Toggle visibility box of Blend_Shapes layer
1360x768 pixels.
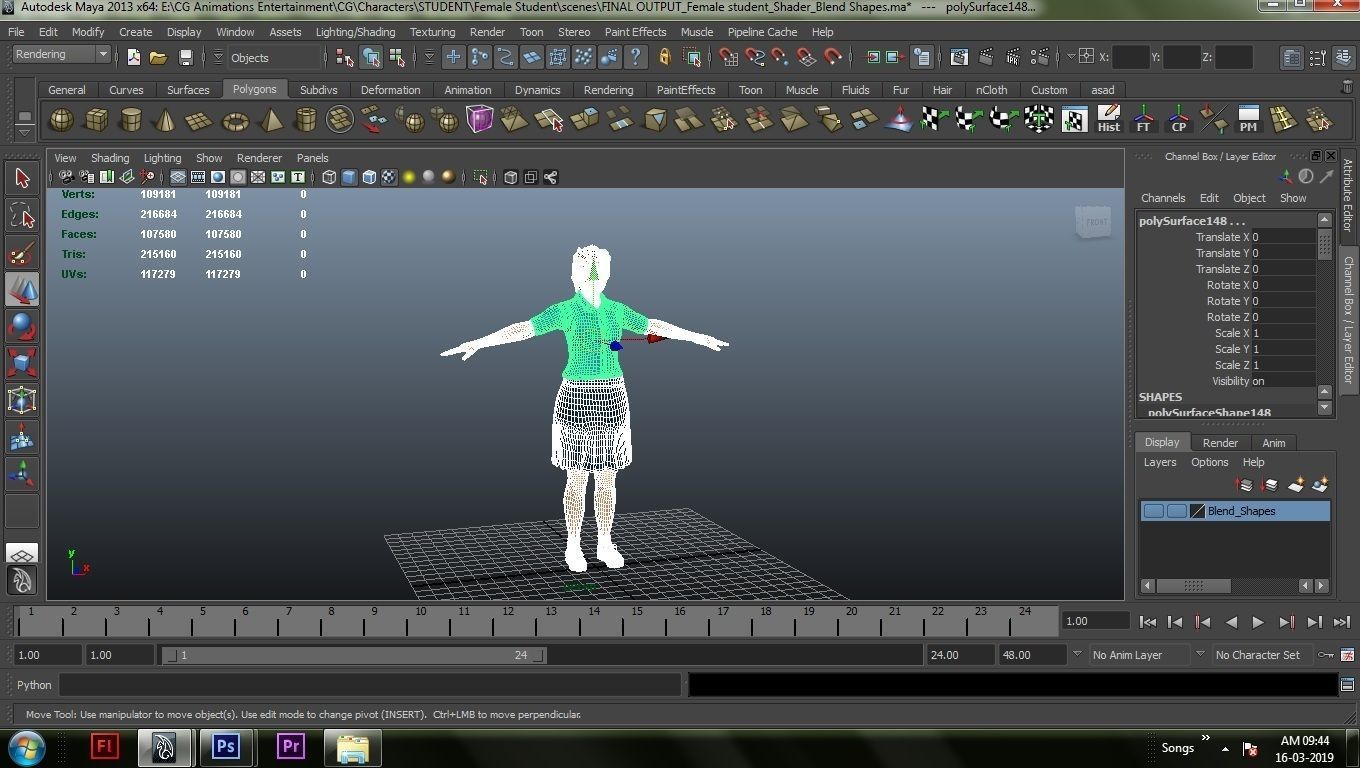[x=1154, y=511]
